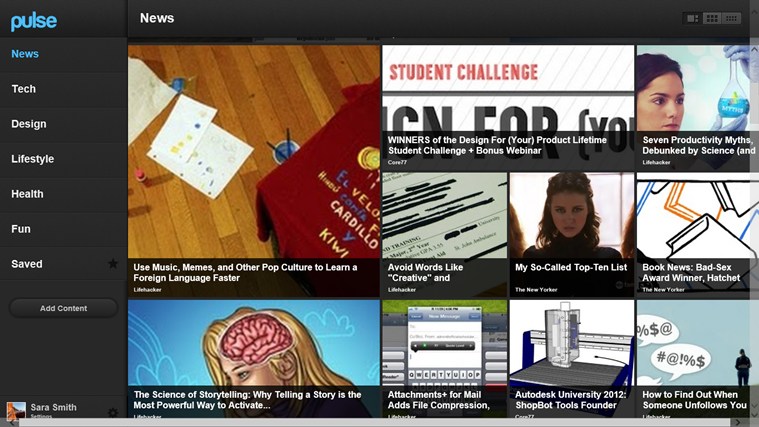Viewport: 759px width, 427px height.
Task: Click the Pulse logo
Action: (34, 21)
